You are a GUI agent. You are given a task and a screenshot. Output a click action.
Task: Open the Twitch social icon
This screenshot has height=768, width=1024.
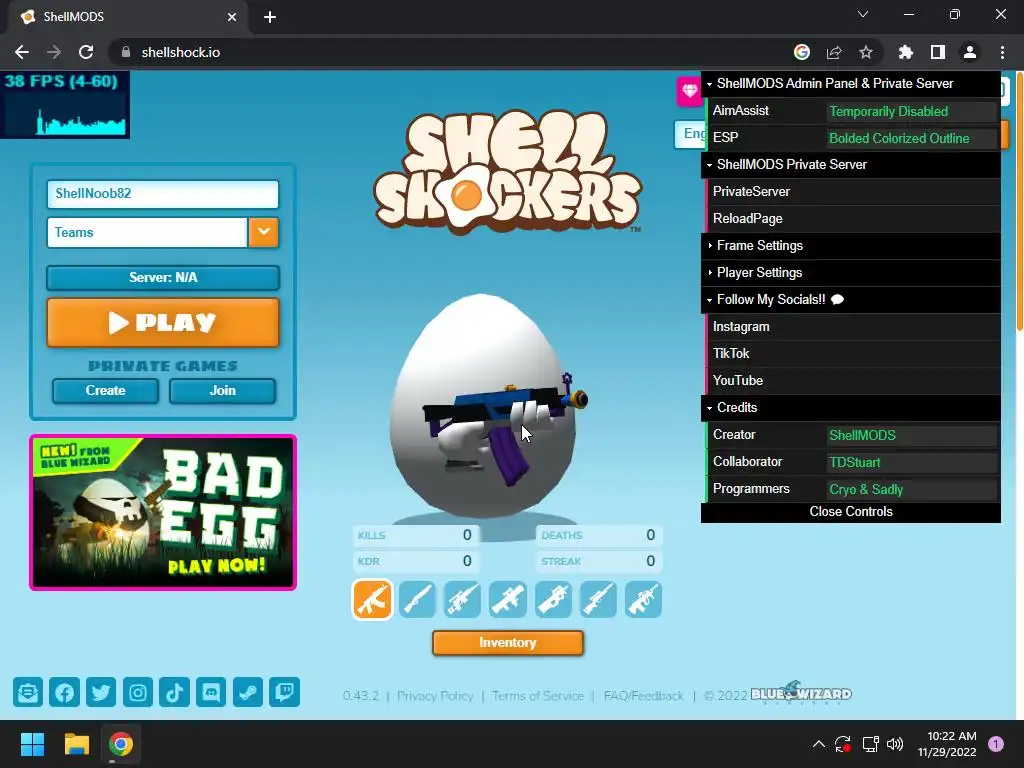[285, 692]
